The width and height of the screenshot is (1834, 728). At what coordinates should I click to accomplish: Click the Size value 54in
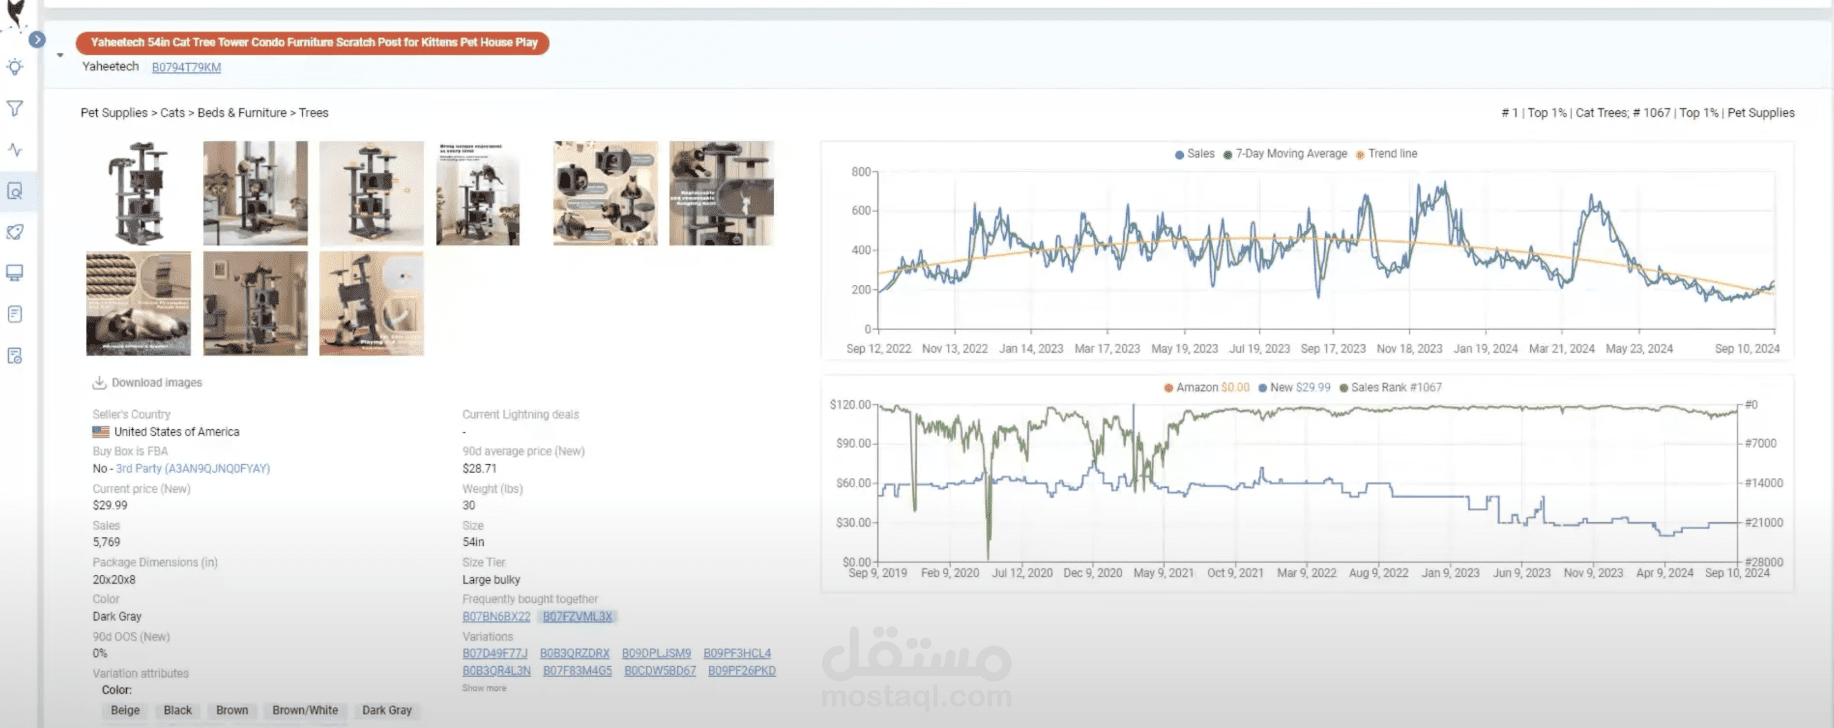[473, 543]
